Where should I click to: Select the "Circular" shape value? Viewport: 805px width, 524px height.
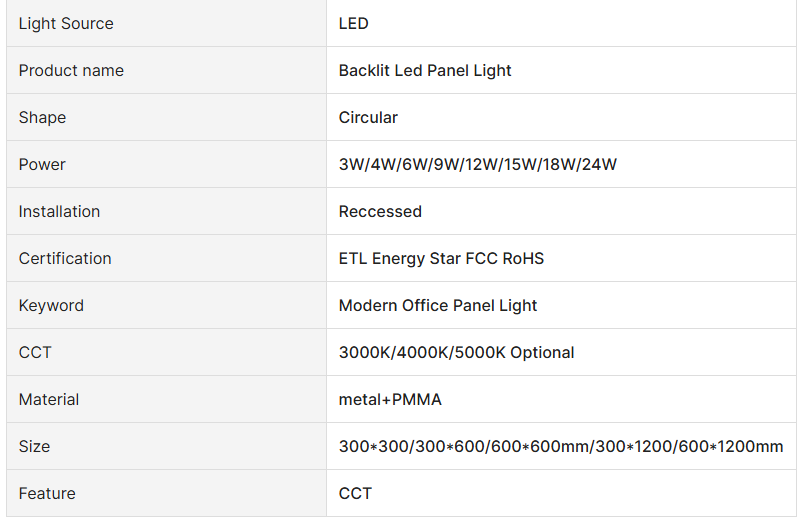click(x=368, y=117)
